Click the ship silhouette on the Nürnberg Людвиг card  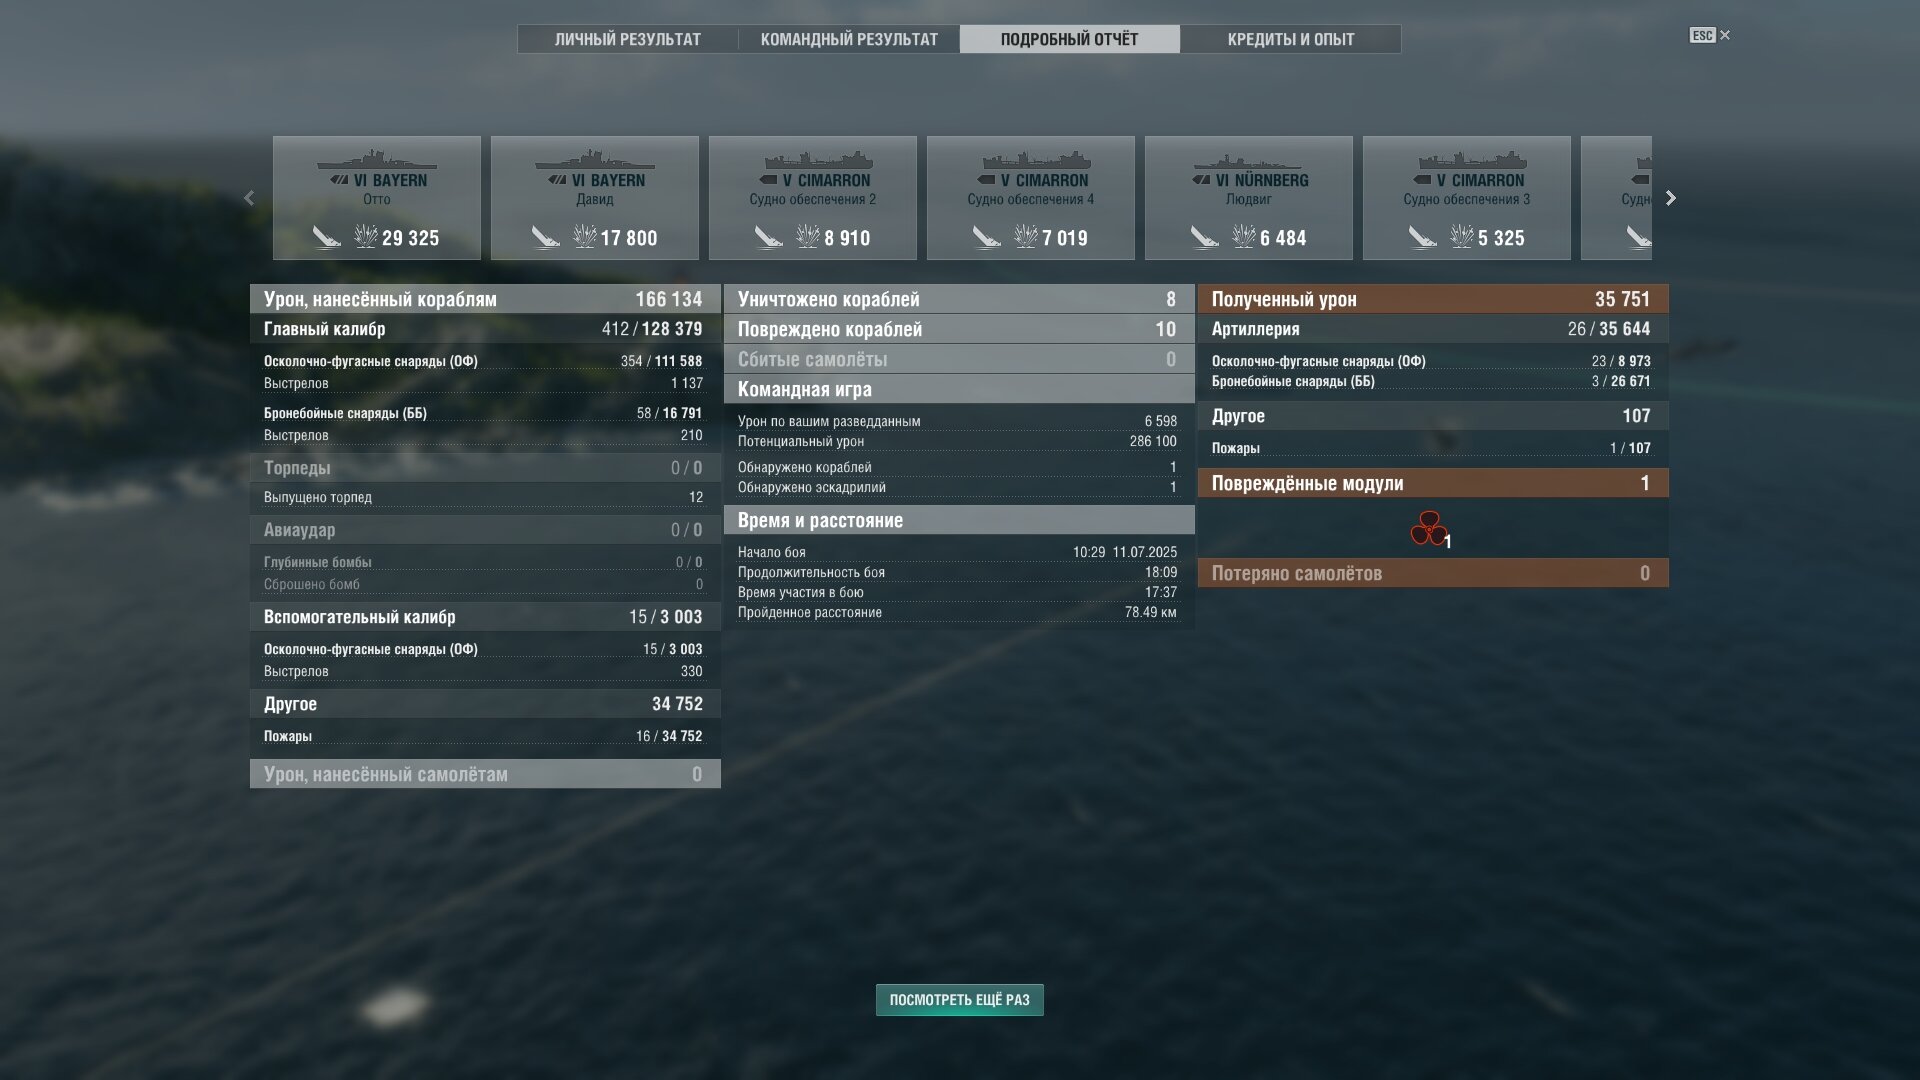click(x=1248, y=160)
